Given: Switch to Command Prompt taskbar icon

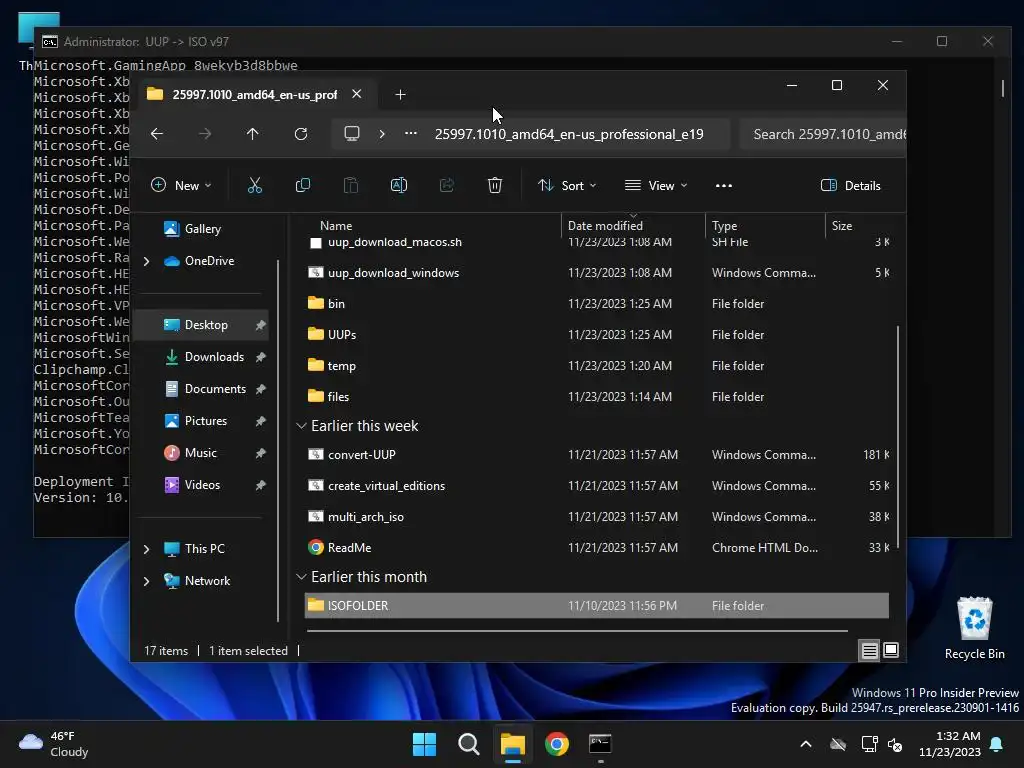Looking at the screenshot, I should (x=600, y=744).
